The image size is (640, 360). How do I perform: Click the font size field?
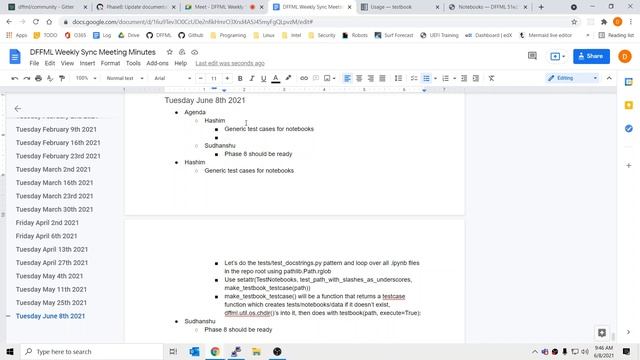[214, 78]
